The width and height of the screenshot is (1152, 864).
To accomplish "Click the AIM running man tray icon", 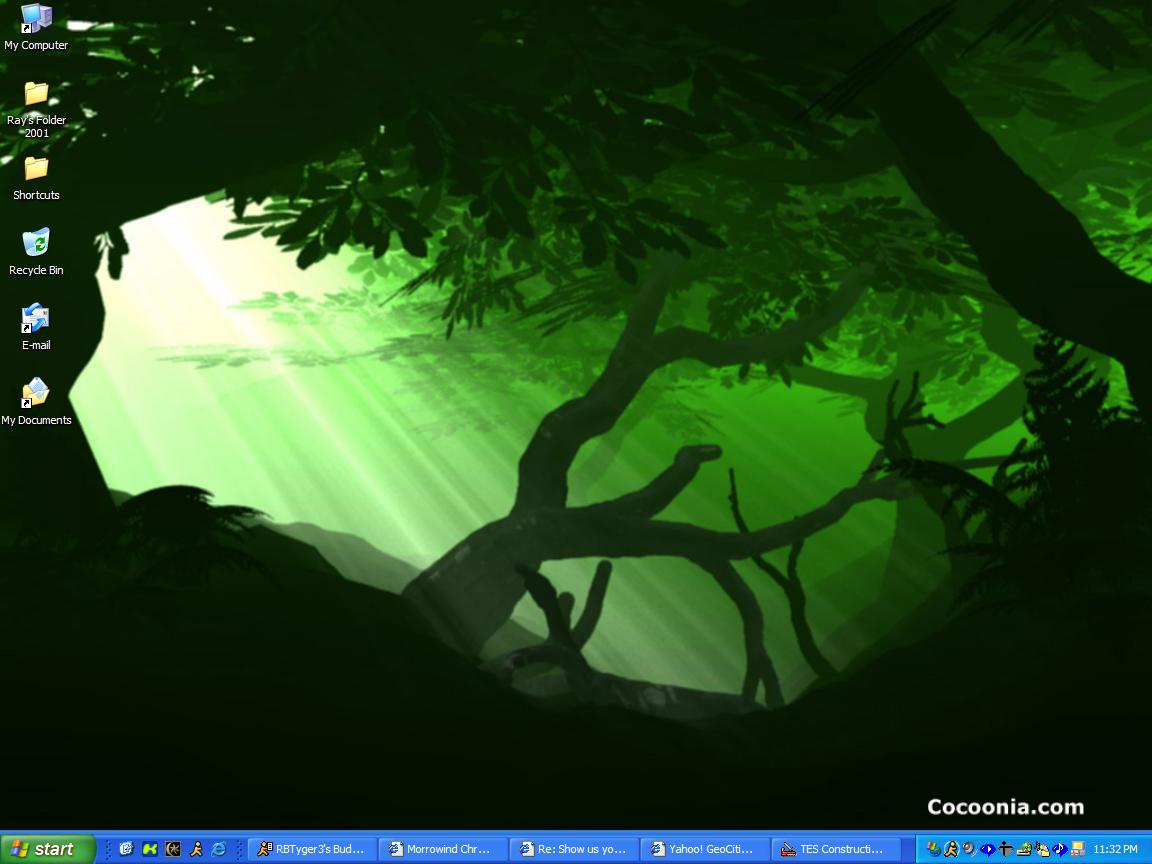I will click(951, 849).
